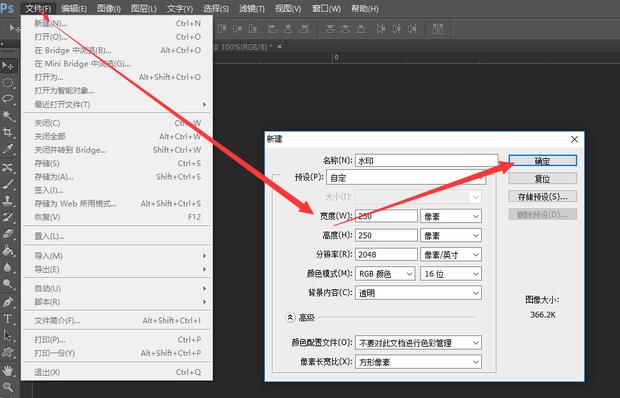Select the Eraser tool
This screenshot has height=398, width=620.
[8, 234]
